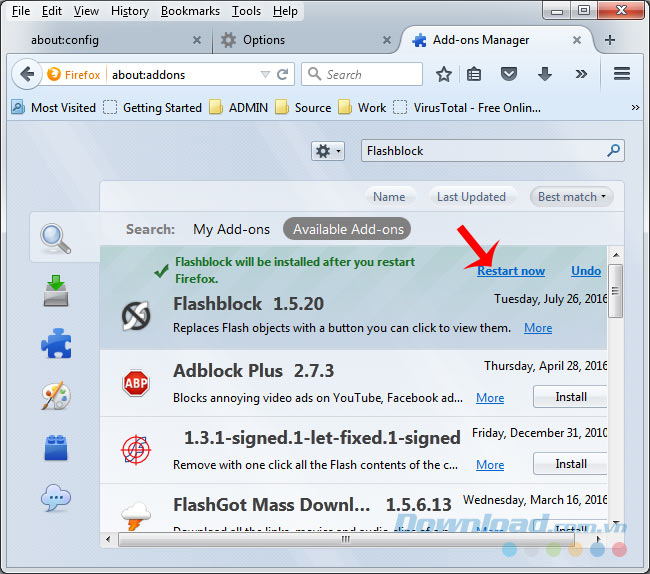This screenshot has width=650, height=574.
Task: Reload page using the refresh icon
Action: (282, 75)
